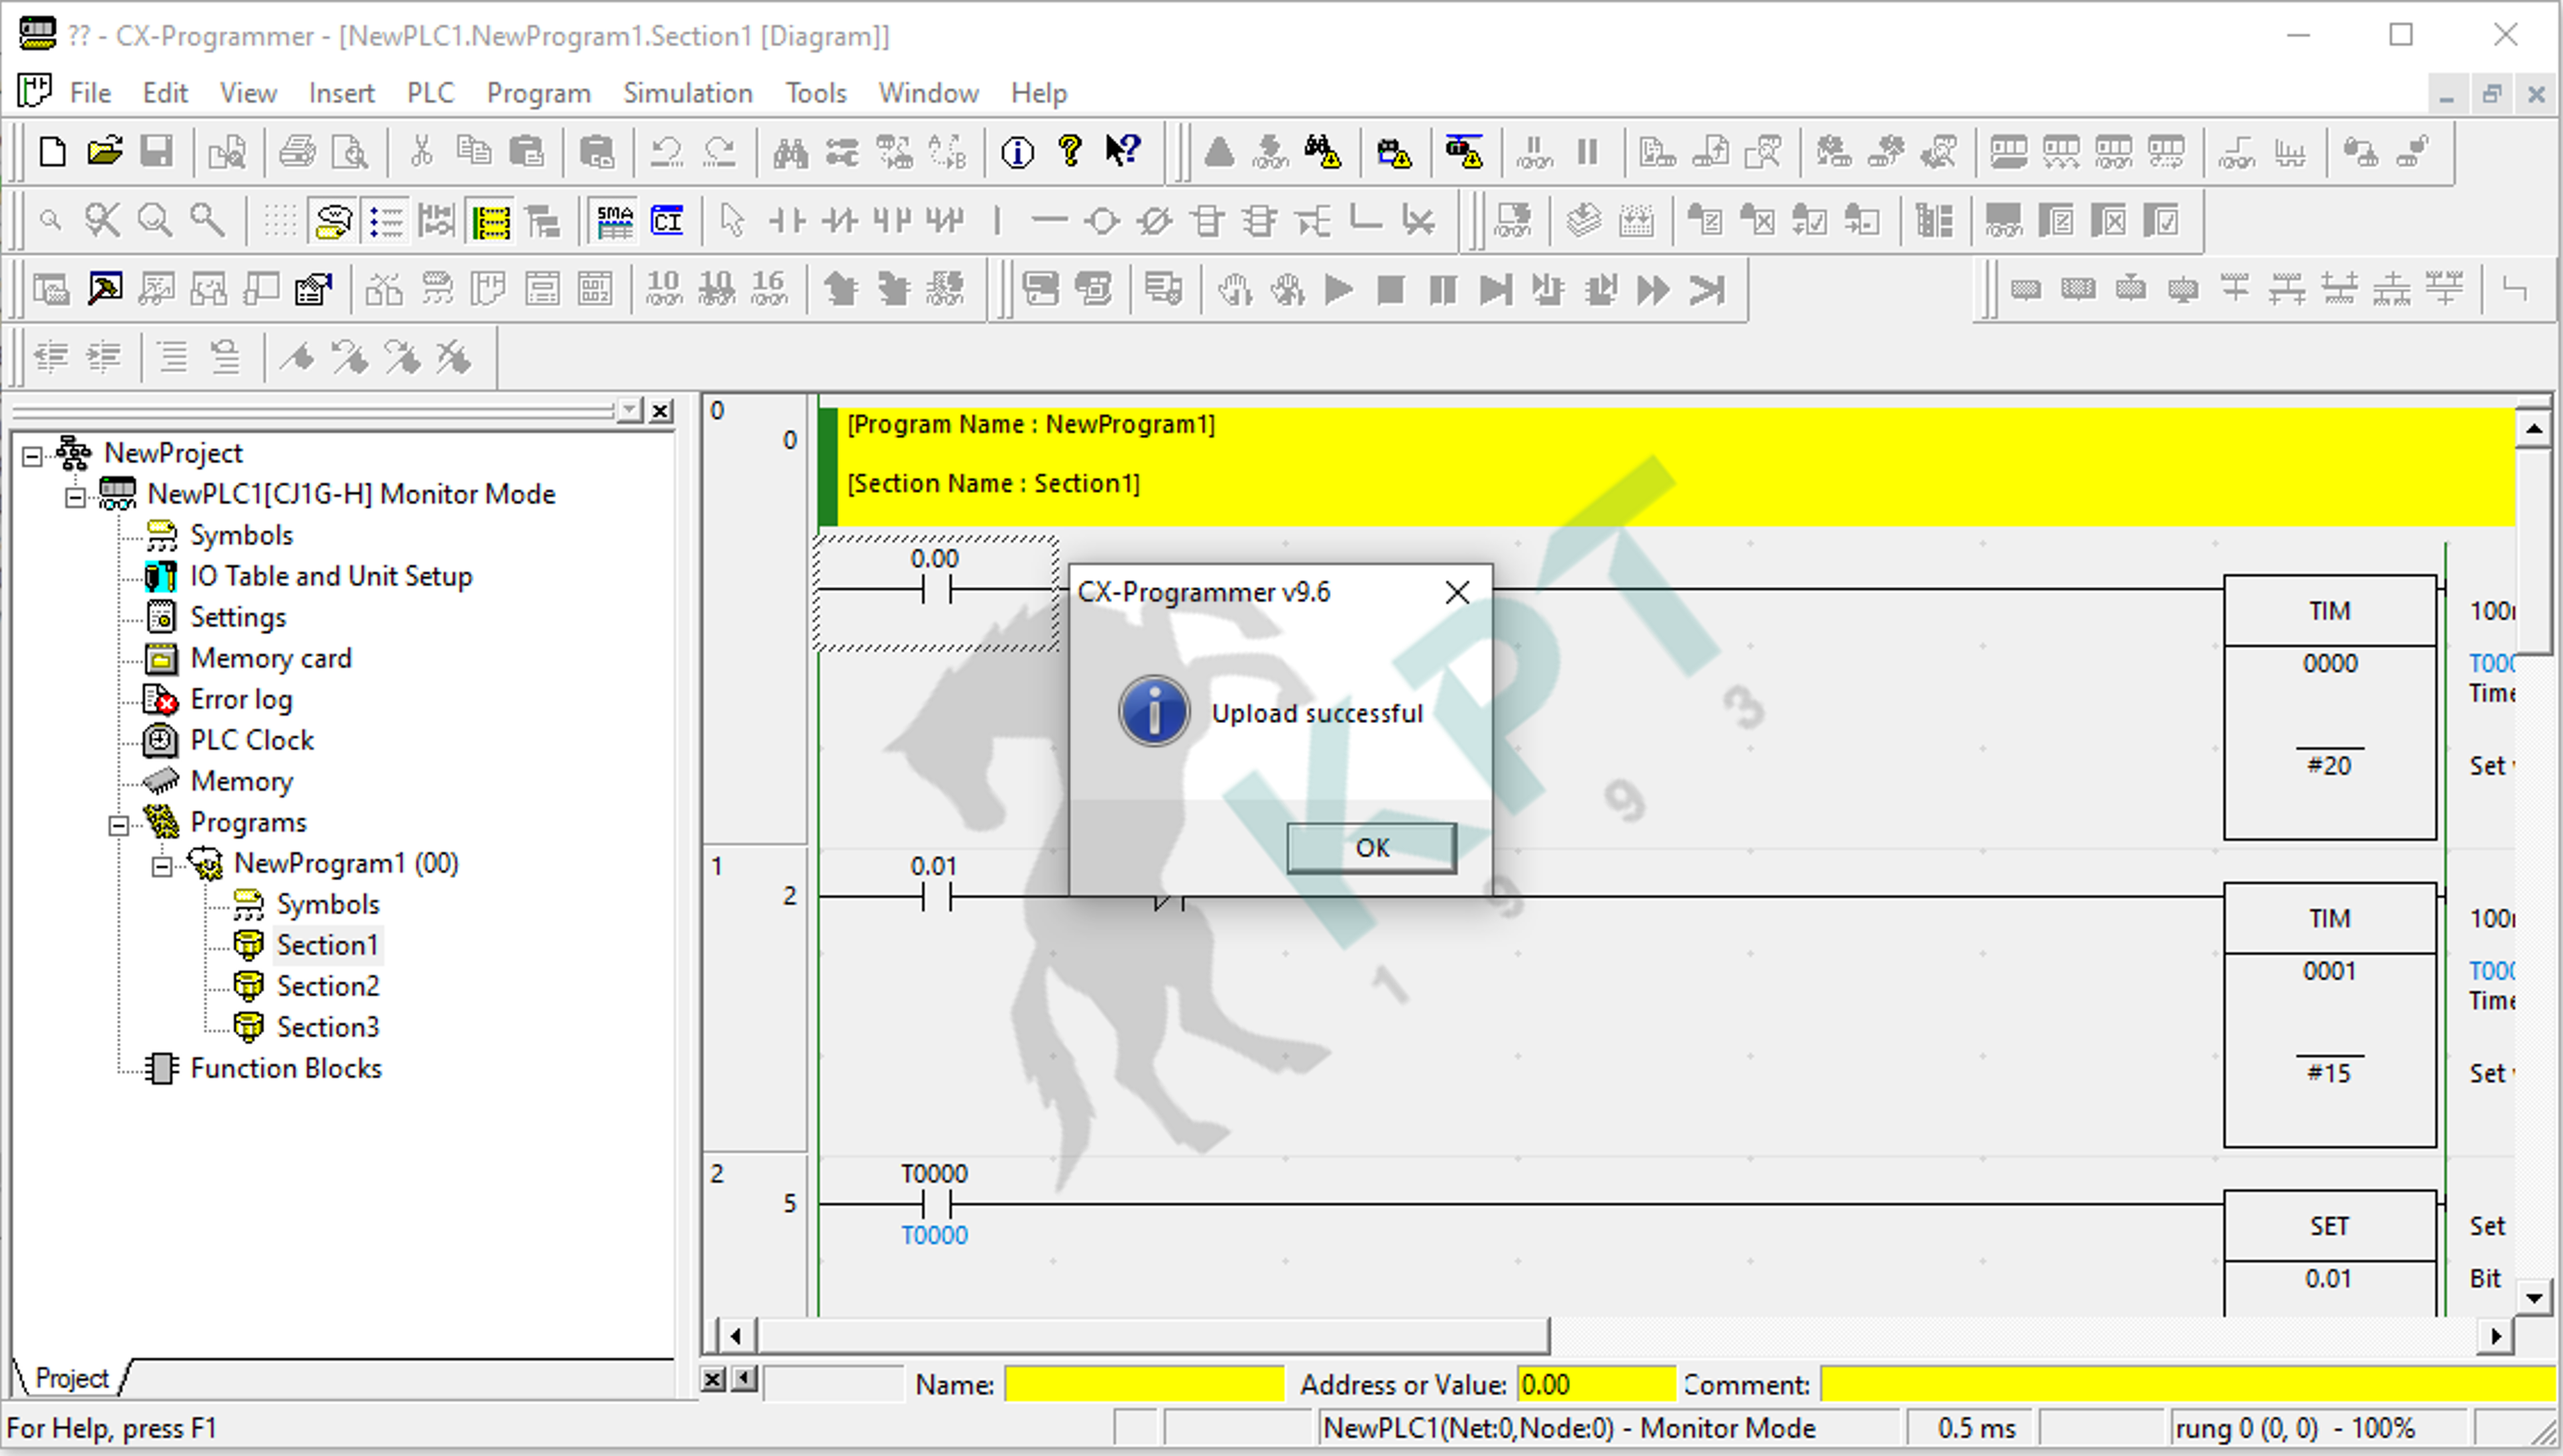Toggle the Show Comments icon
This screenshot has height=1456, width=2563.
click(333, 220)
